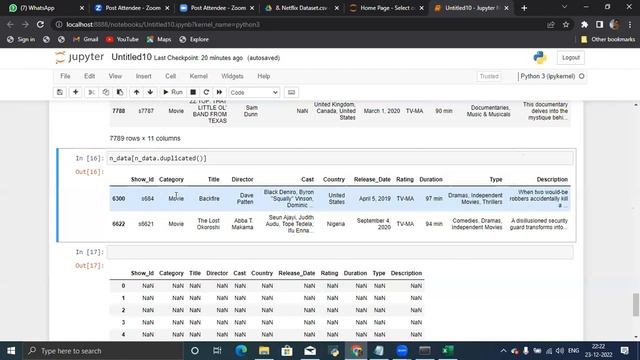Switch to the Home Page - Select tab
The width and height of the screenshot is (640, 360).
[x=387, y=8]
